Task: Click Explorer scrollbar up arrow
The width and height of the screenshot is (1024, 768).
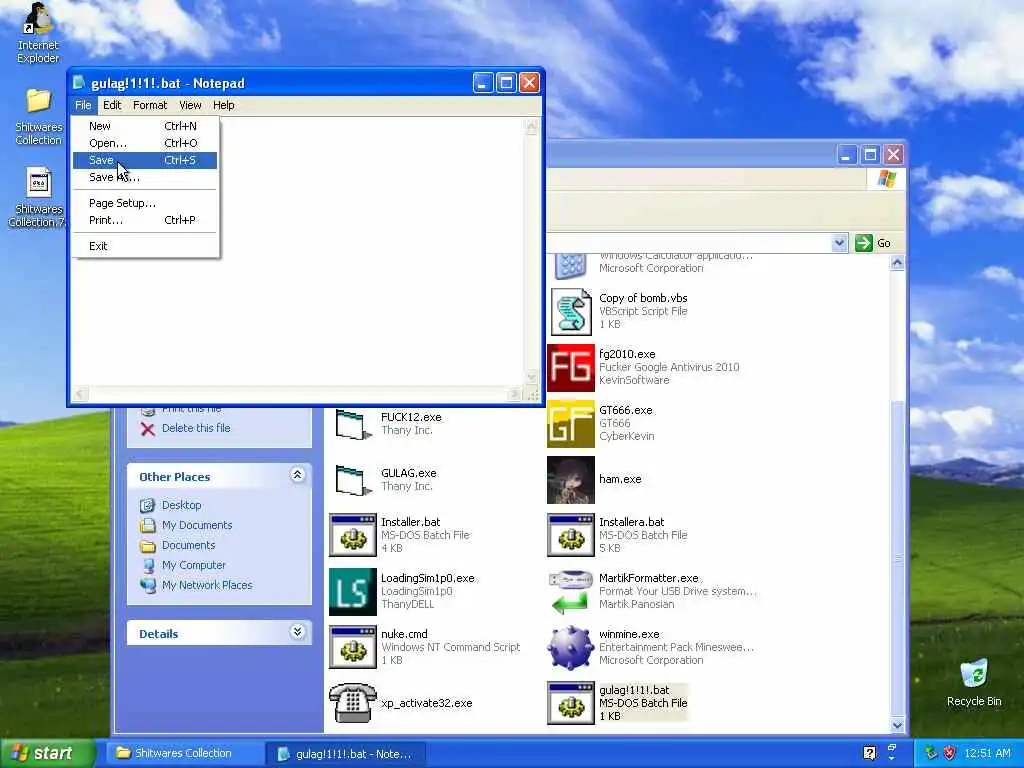Action: pyautogui.click(x=897, y=263)
